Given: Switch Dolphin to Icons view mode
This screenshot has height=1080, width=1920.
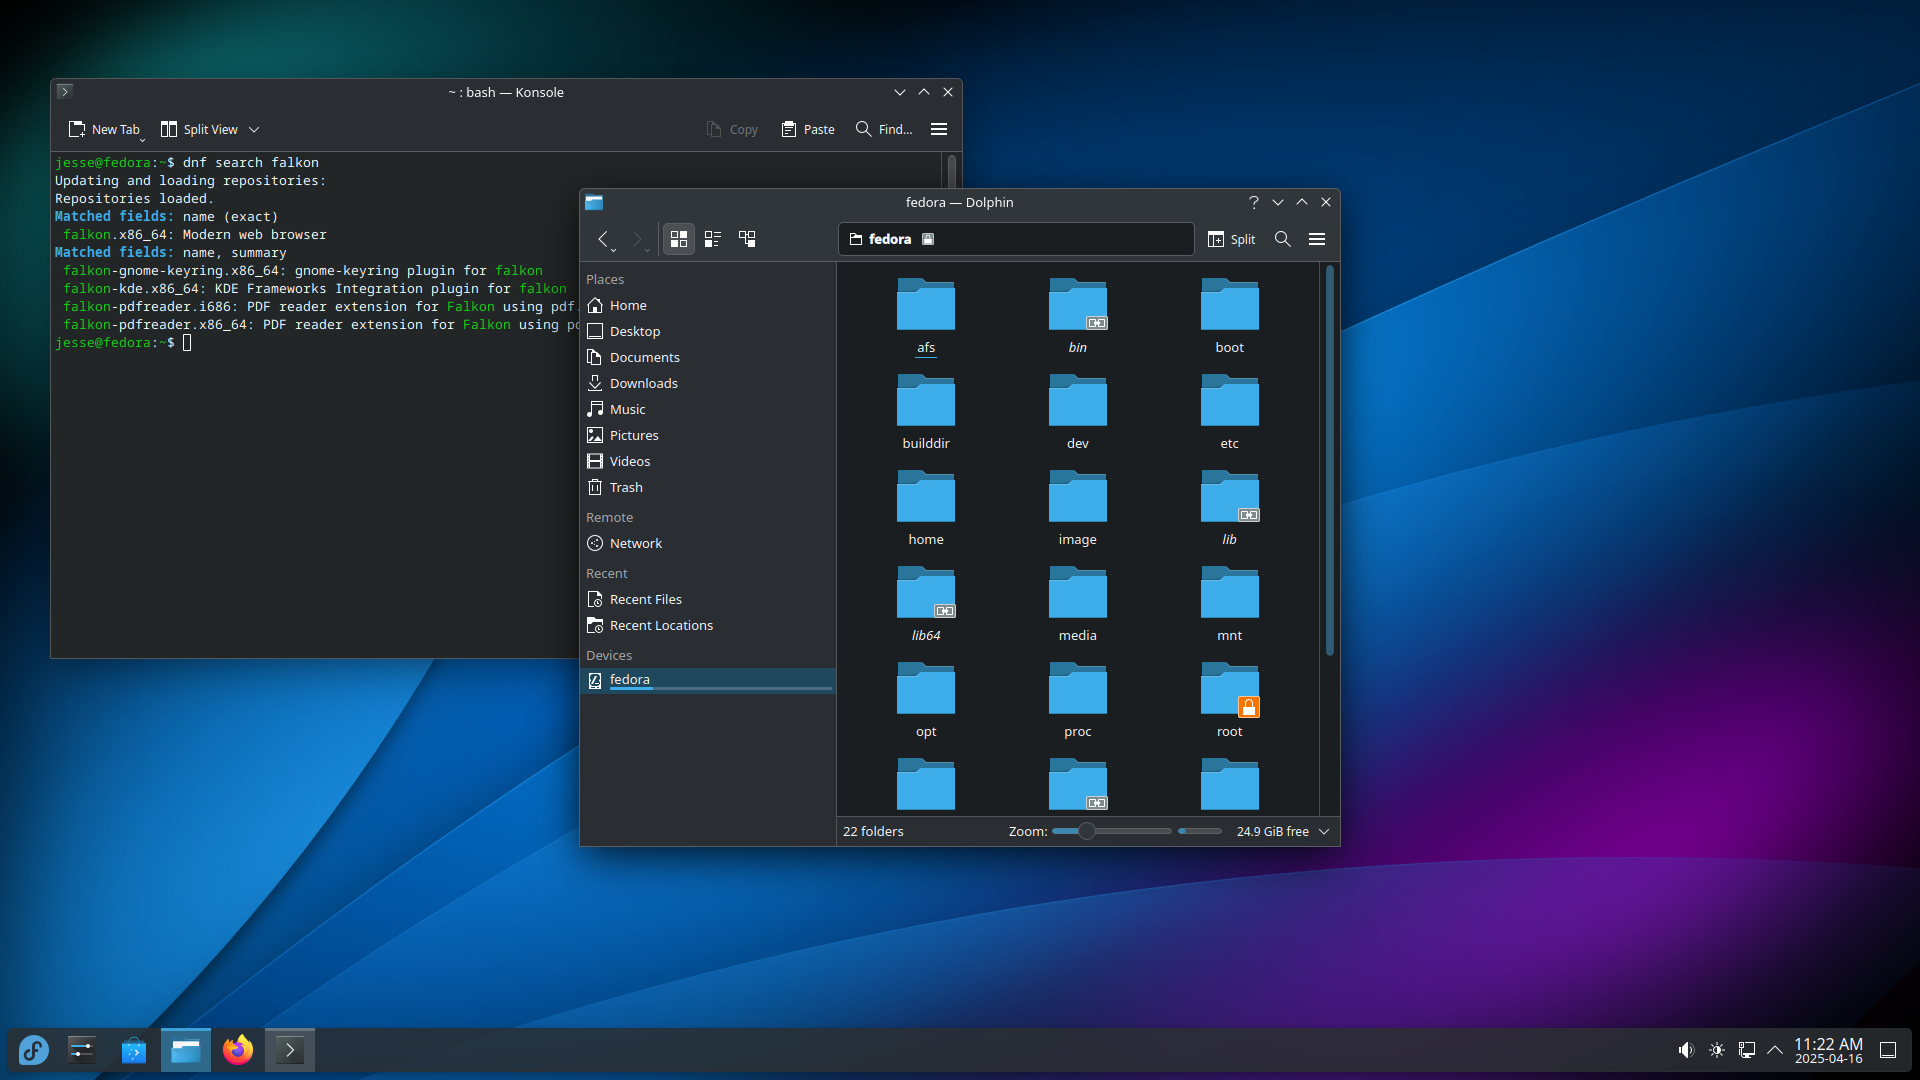Looking at the screenshot, I should 679,239.
